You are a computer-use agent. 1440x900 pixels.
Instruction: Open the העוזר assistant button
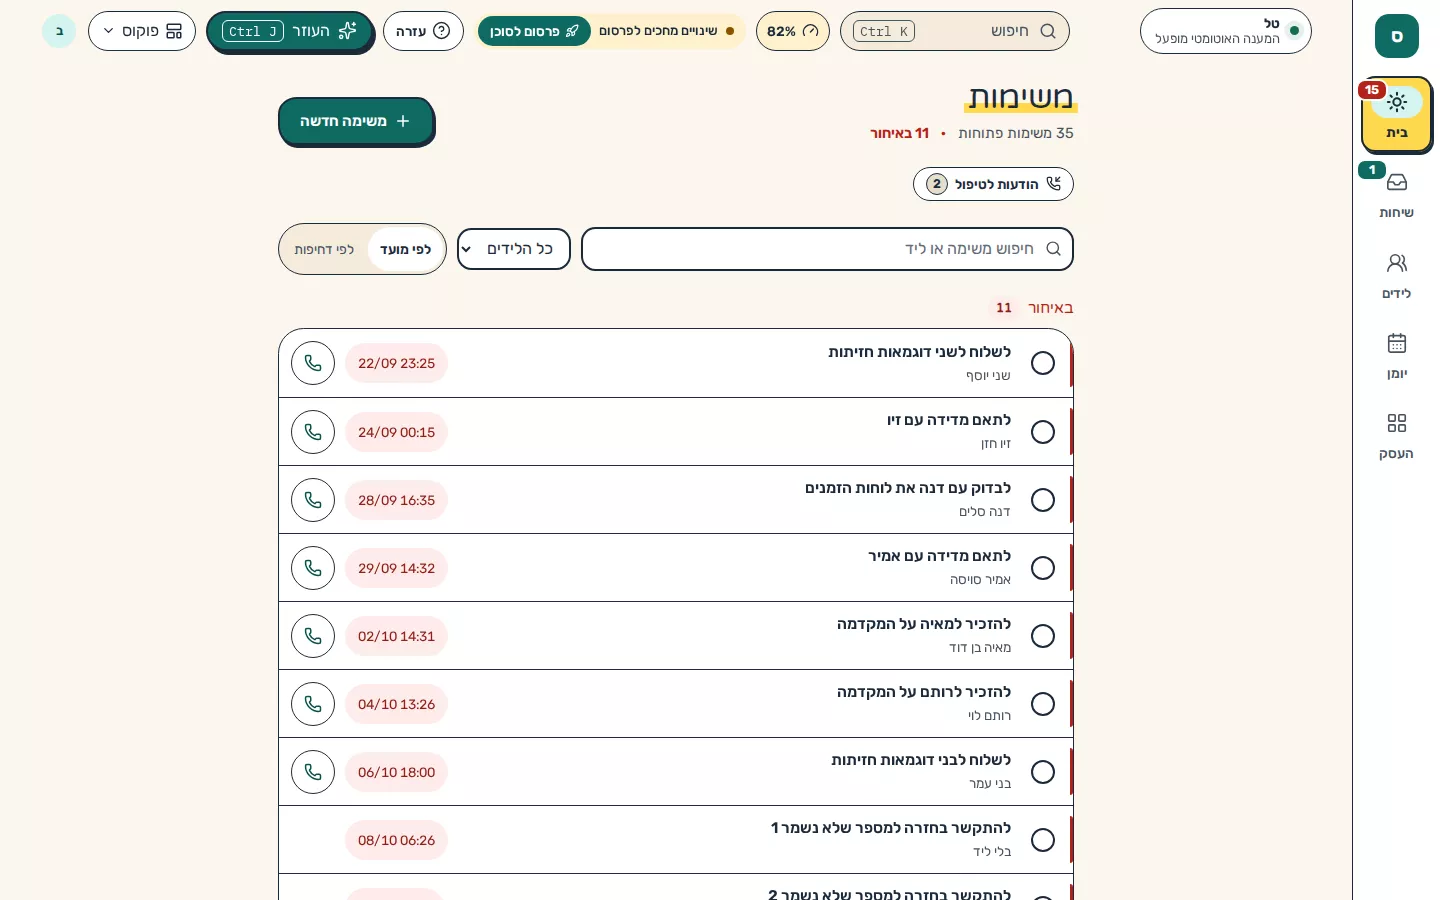point(290,31)
